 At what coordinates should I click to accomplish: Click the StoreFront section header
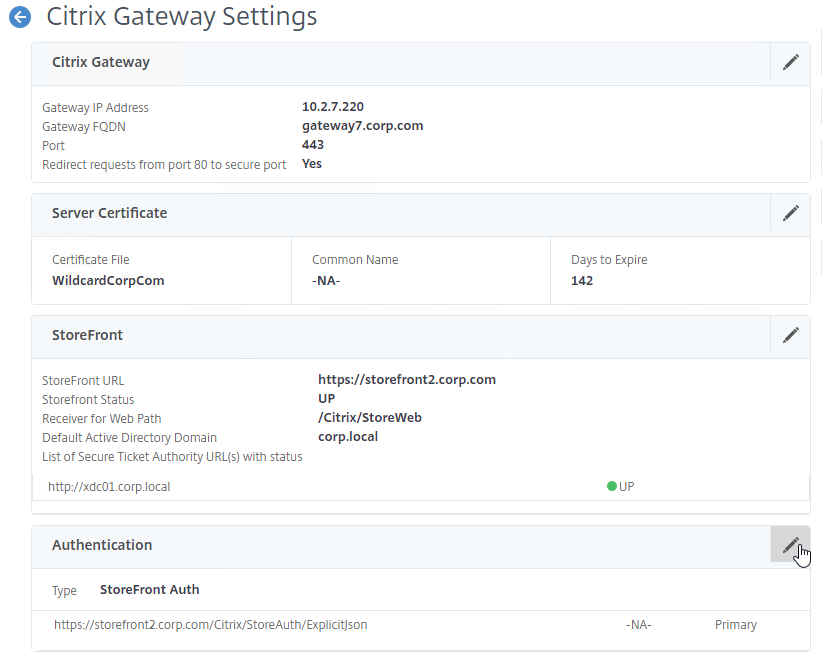pos(87,335)
